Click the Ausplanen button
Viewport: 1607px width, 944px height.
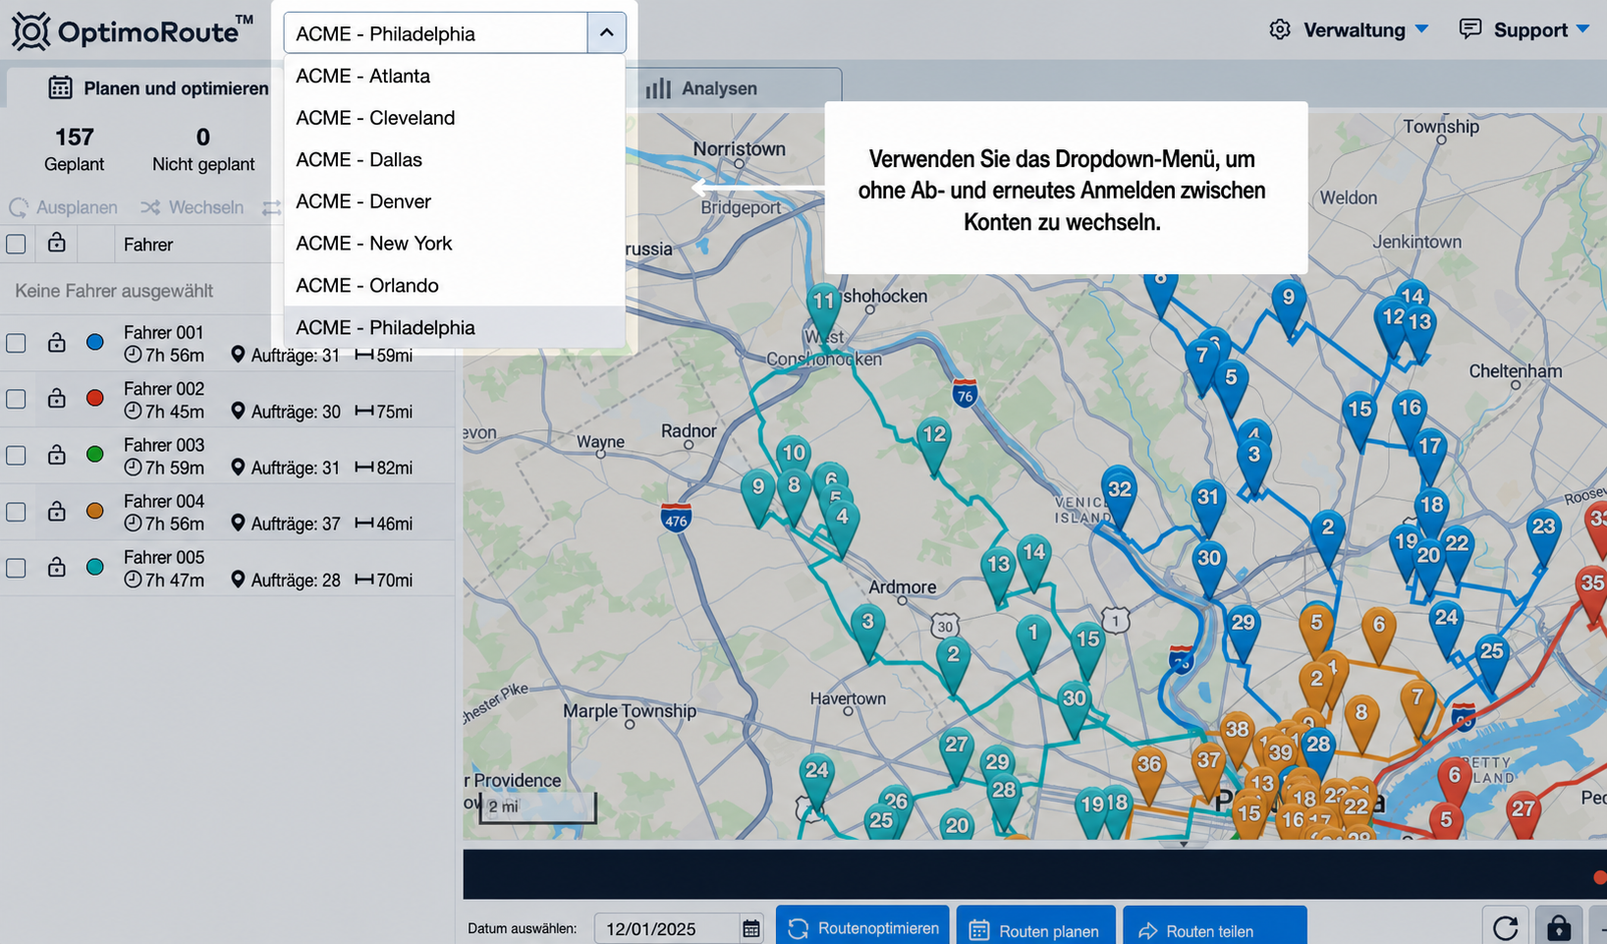[x=64, y=207]
